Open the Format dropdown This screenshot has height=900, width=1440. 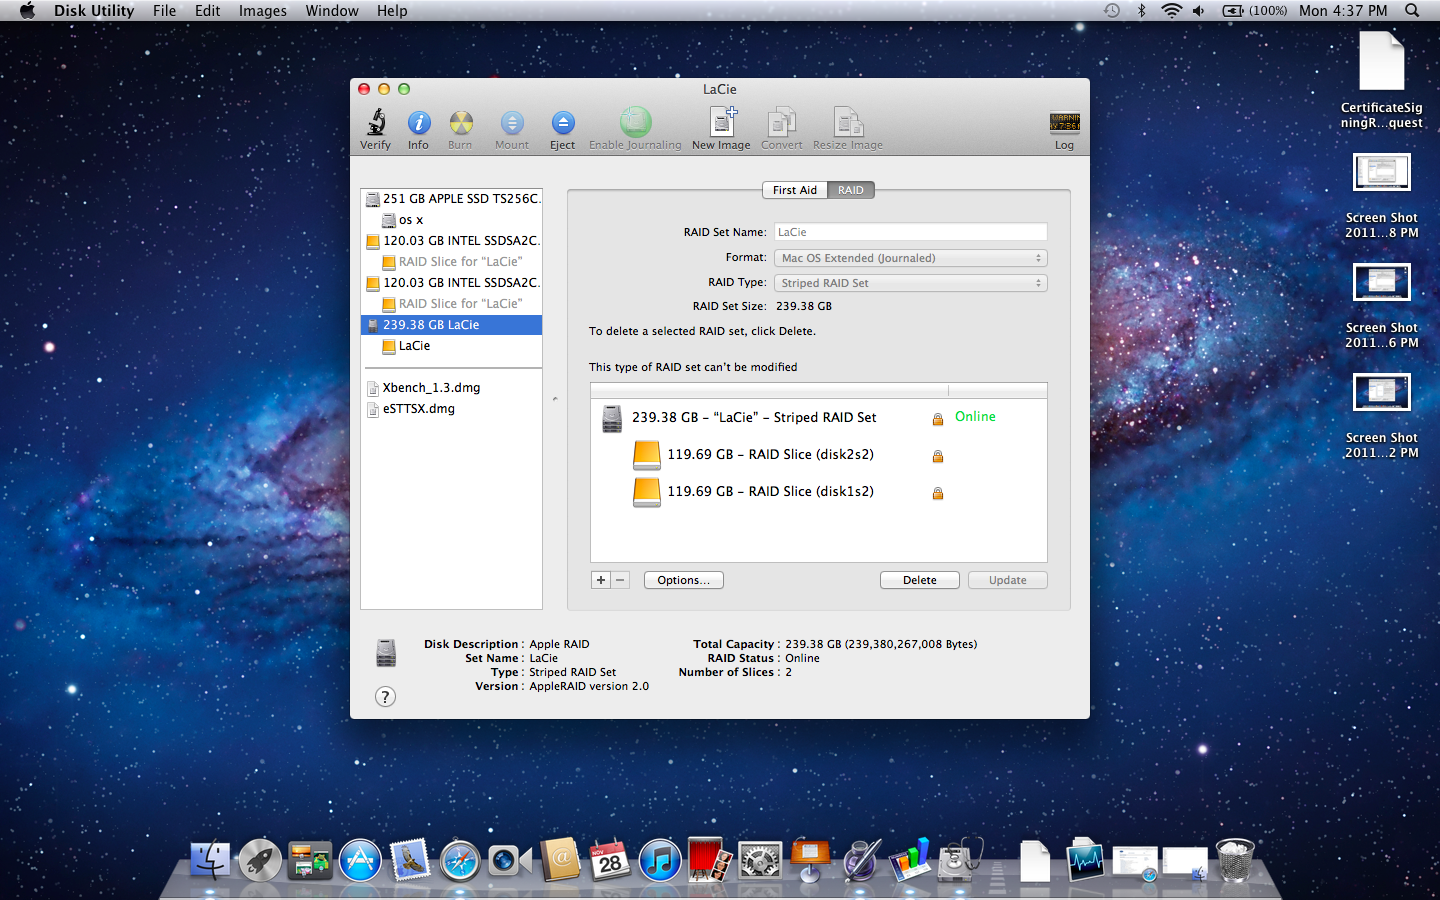pos(910,258)
